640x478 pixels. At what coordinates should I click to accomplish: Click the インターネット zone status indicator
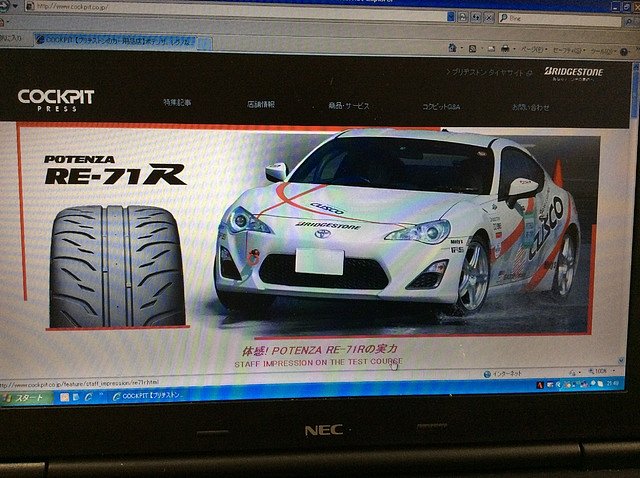coord(502,374)
